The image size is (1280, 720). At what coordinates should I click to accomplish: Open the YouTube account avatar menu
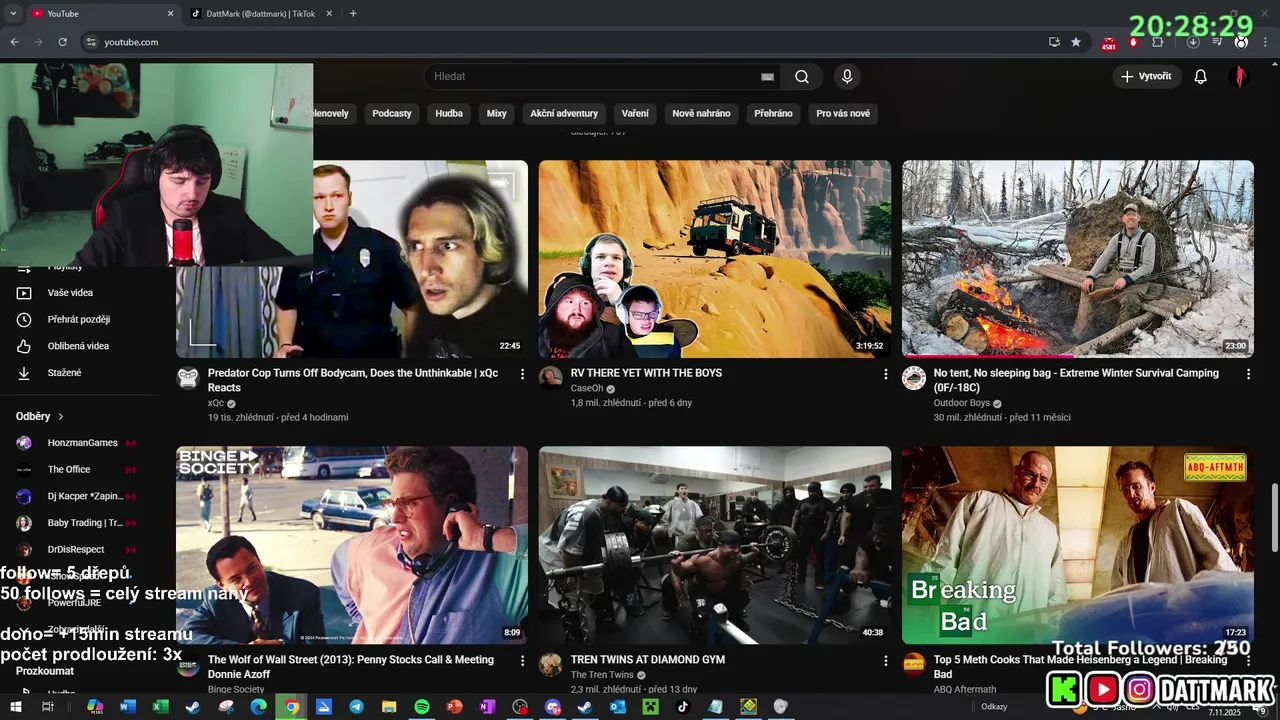(1240, 76)
